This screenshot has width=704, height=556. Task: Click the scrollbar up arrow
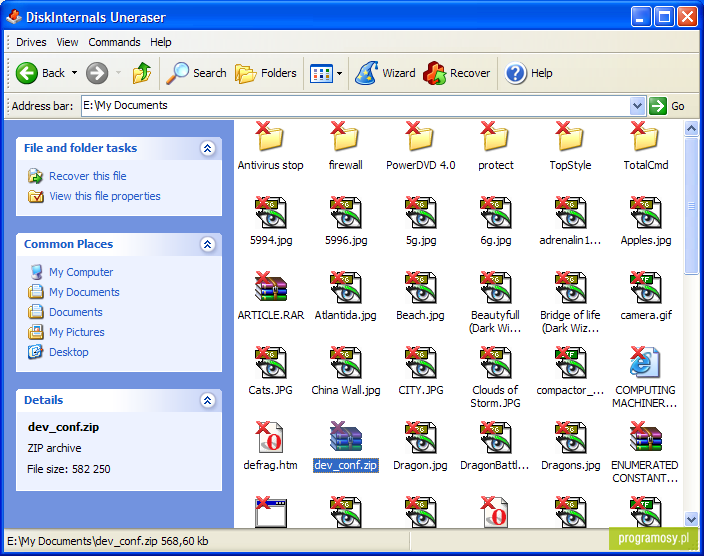tap(691, 129)
